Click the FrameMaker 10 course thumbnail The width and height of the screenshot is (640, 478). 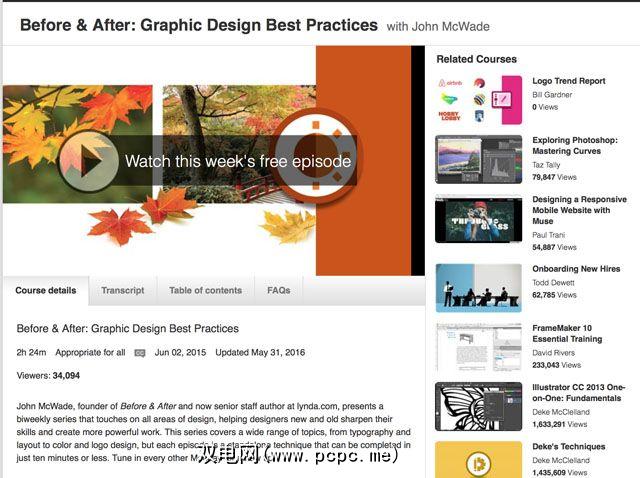tap(479, 347)
